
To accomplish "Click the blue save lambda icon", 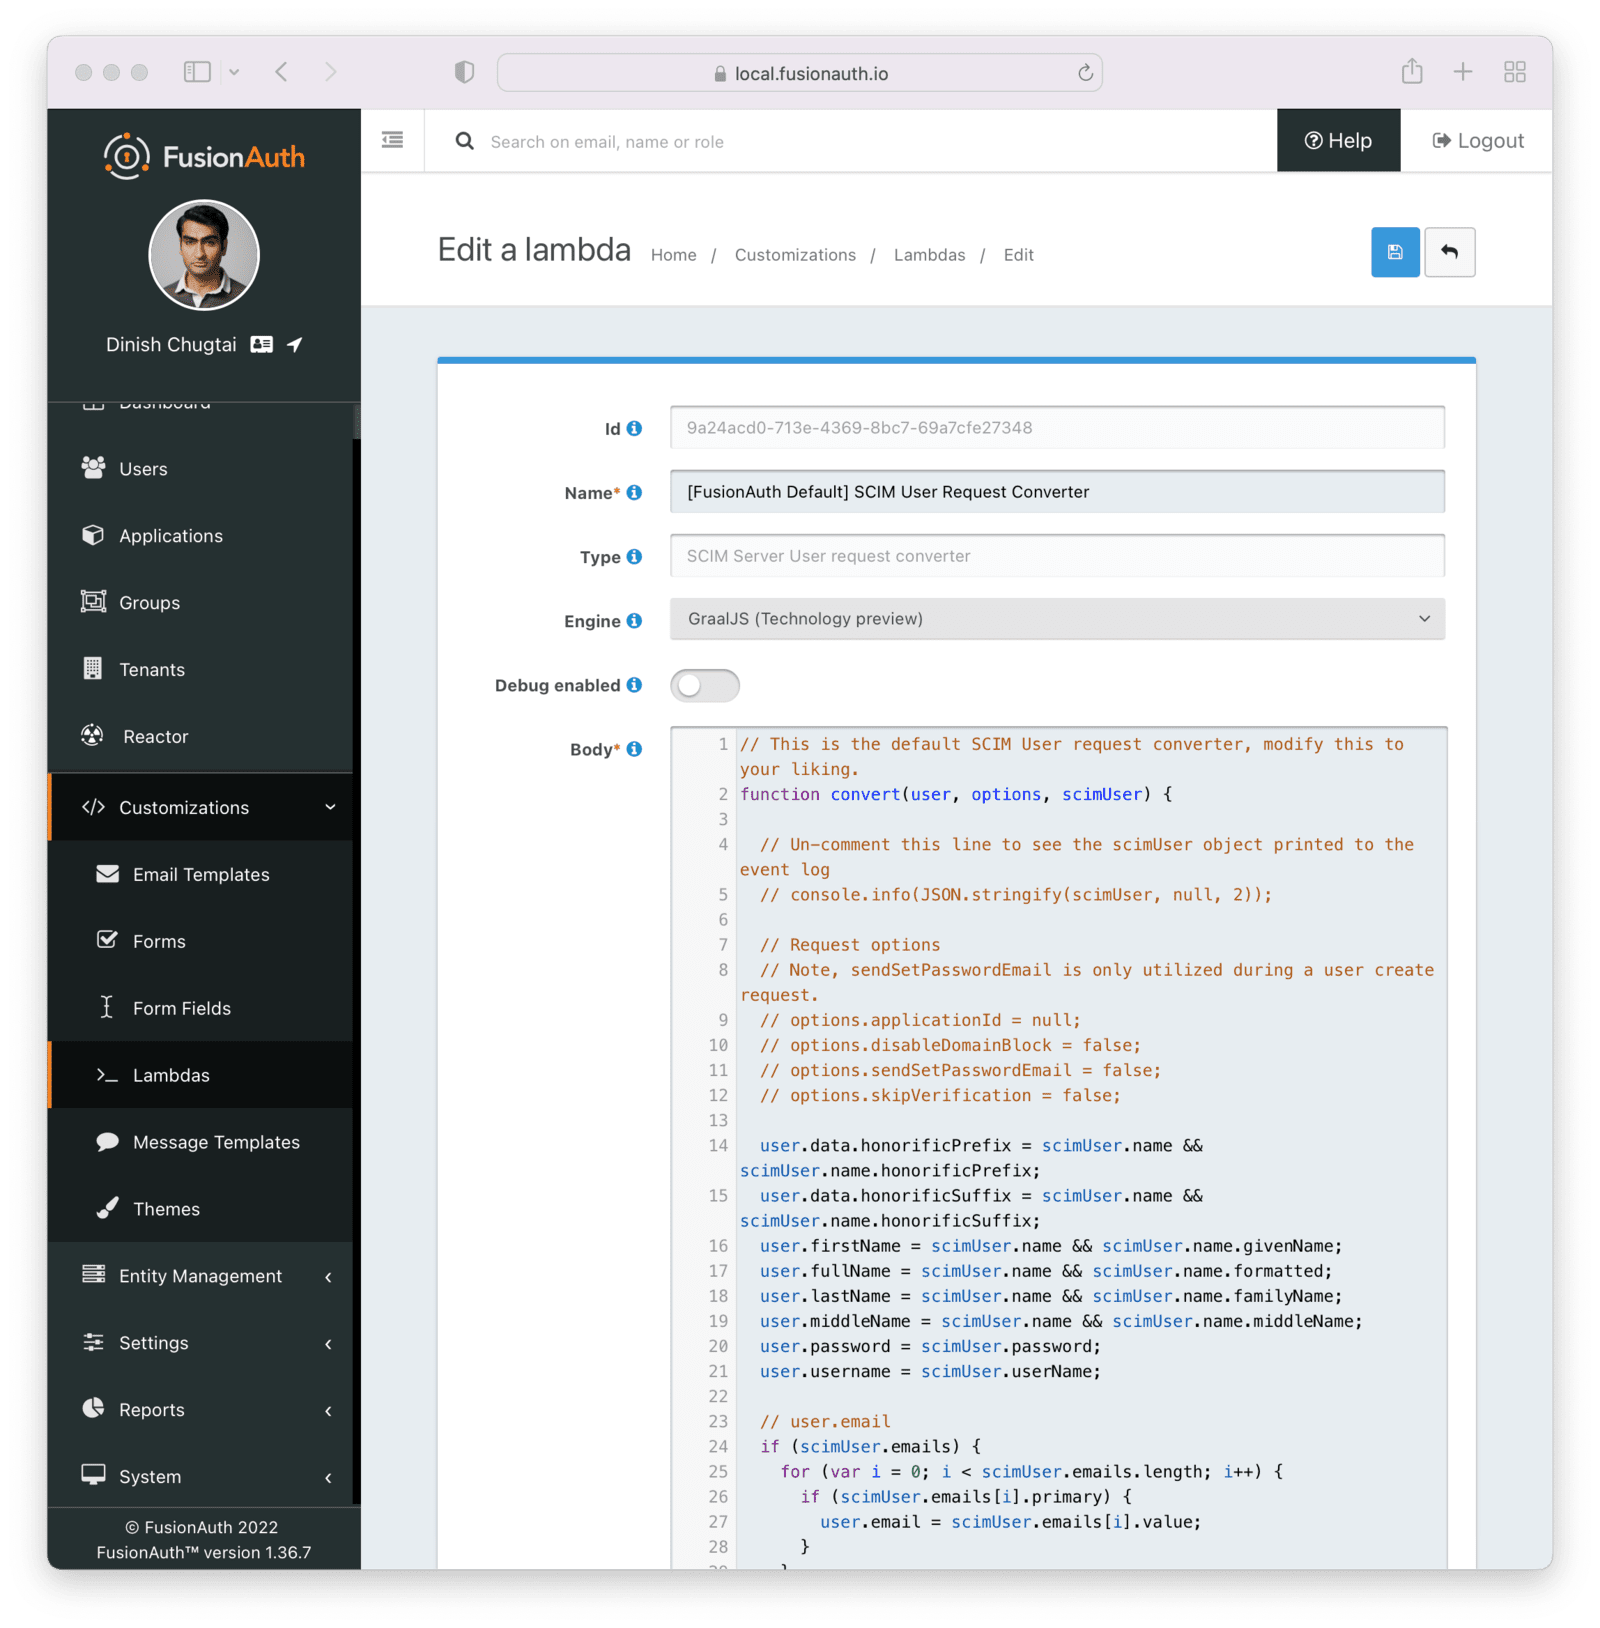I will [x=1394, y=252].
